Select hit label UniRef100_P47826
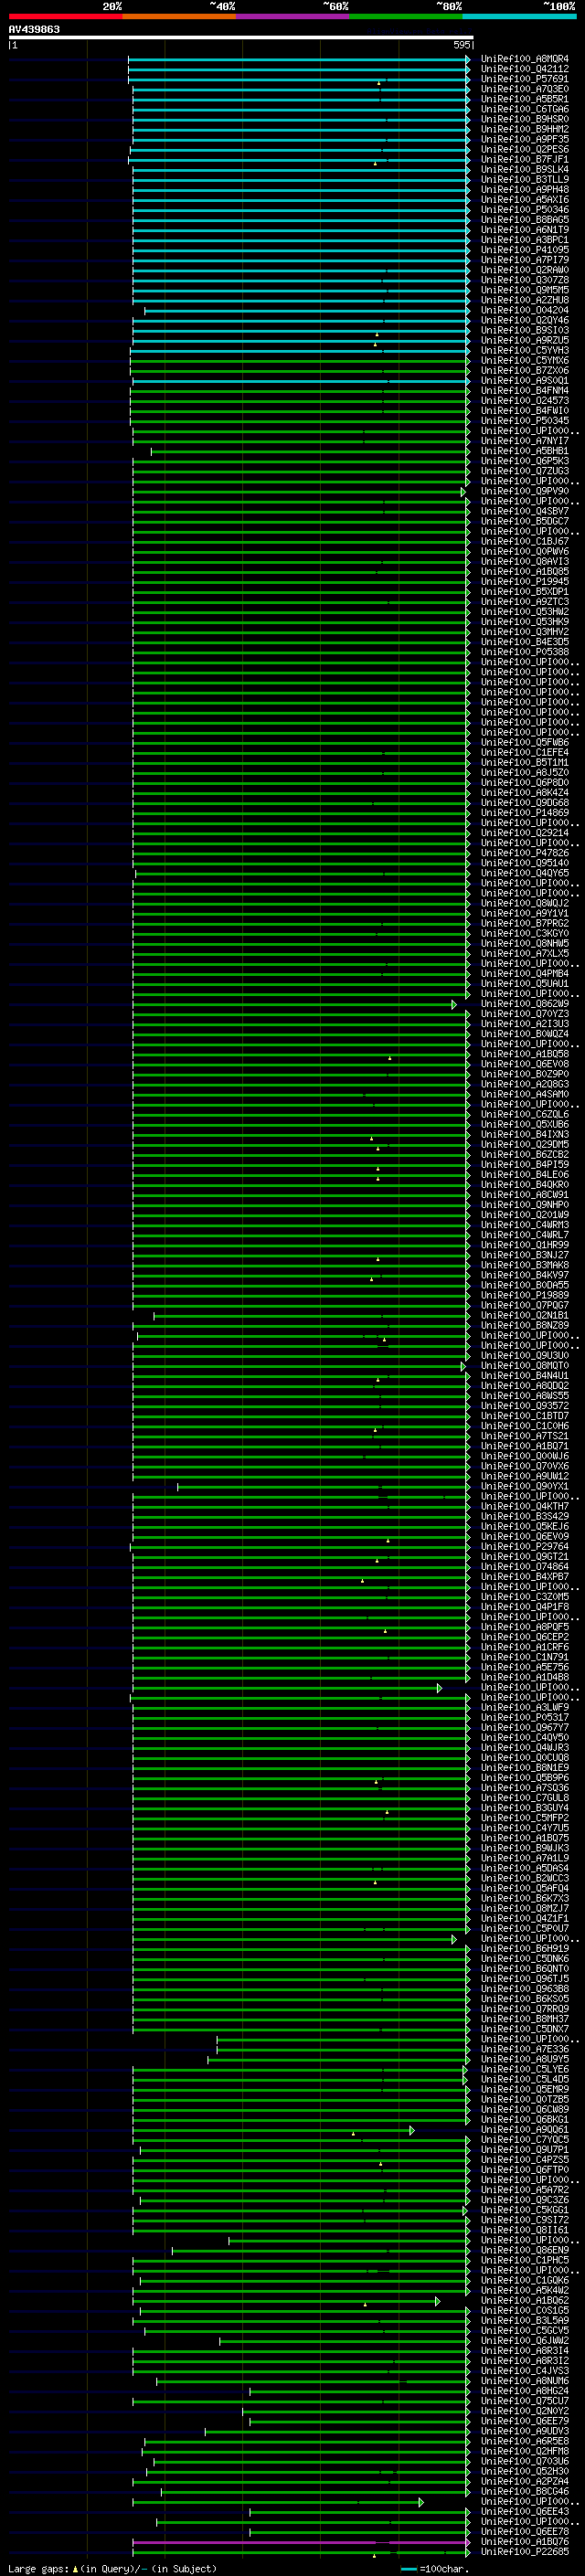The width and height of the screenshot is (585, 2576). coord(524,853)
